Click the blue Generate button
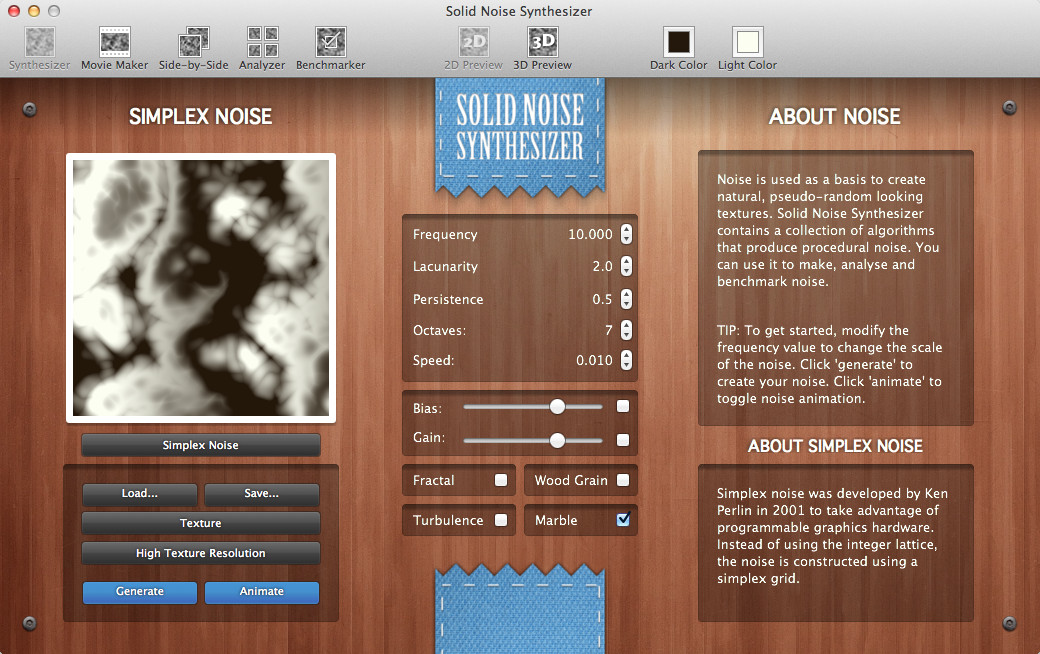Screen dimensions: 1040x654 pyautogui.click(x=139, y=592)
